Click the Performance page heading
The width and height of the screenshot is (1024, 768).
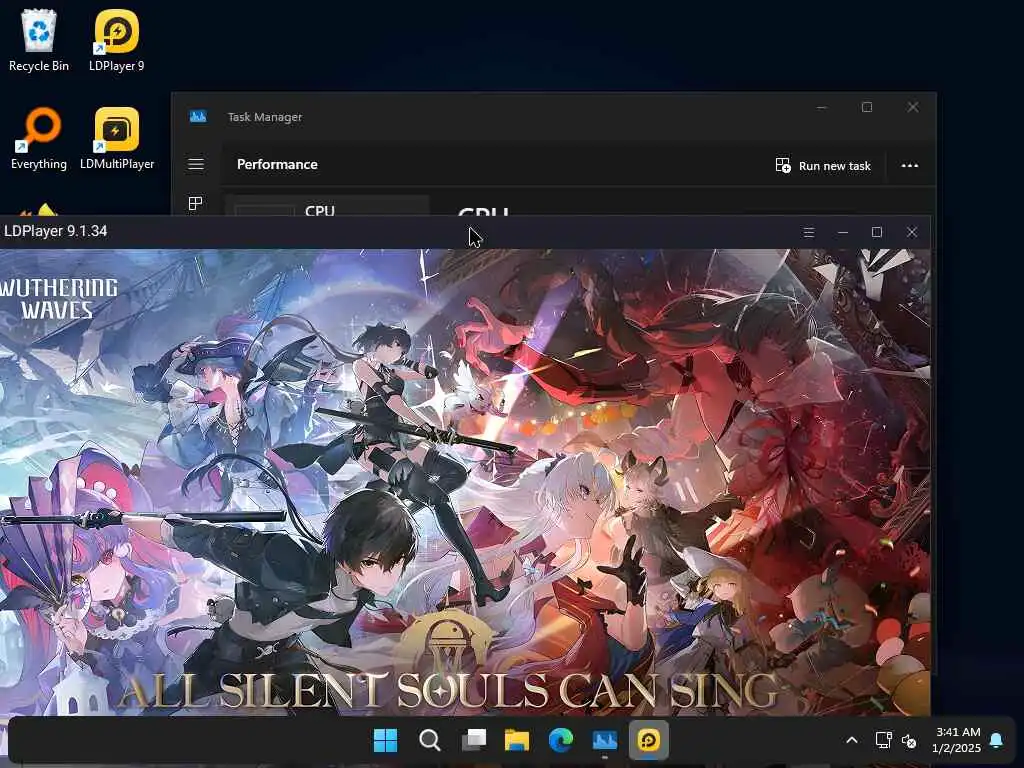coord(277,165)
